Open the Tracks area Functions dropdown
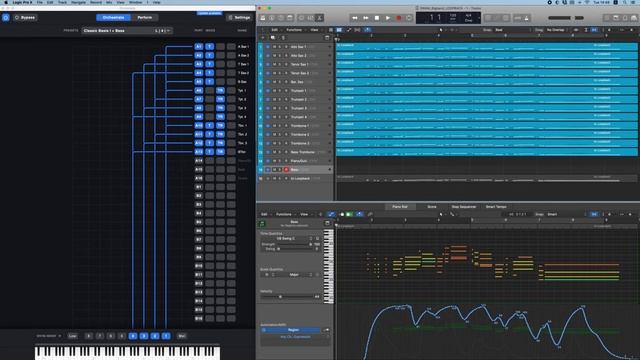Viewport: 640px width, 360px height. click(x=295, y=30)
